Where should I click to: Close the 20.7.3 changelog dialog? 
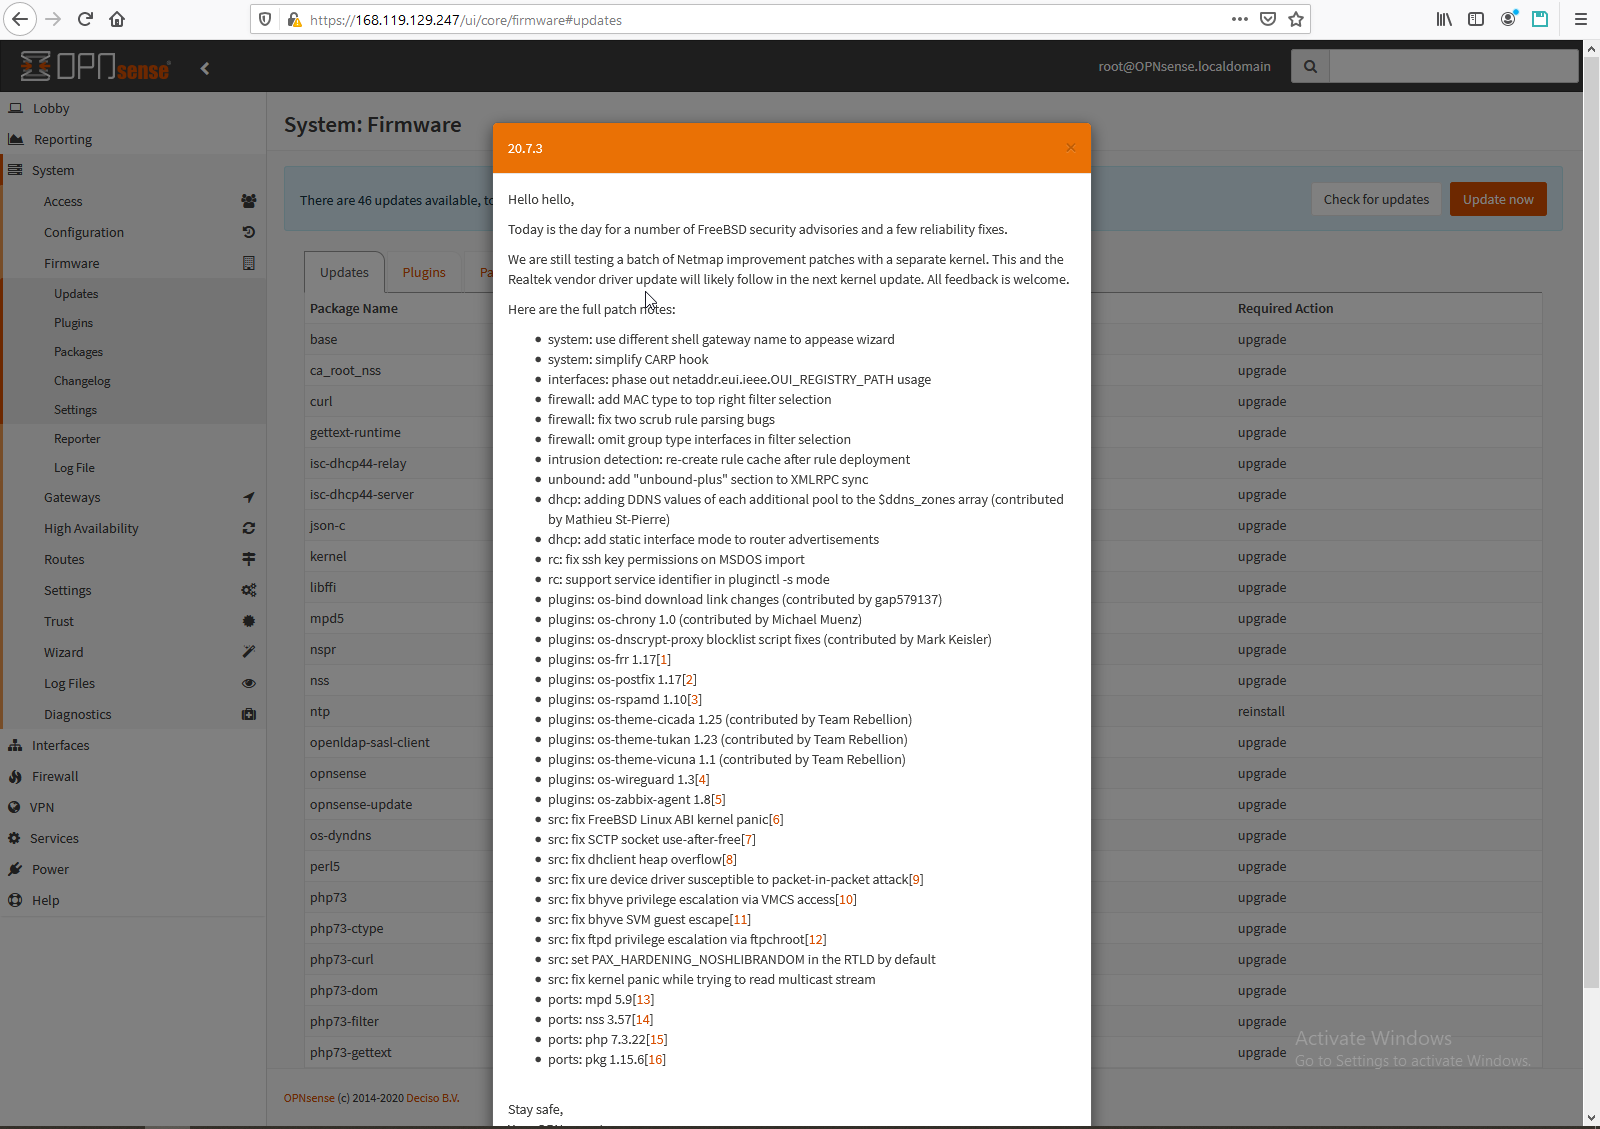click(x=1071, y=147)
